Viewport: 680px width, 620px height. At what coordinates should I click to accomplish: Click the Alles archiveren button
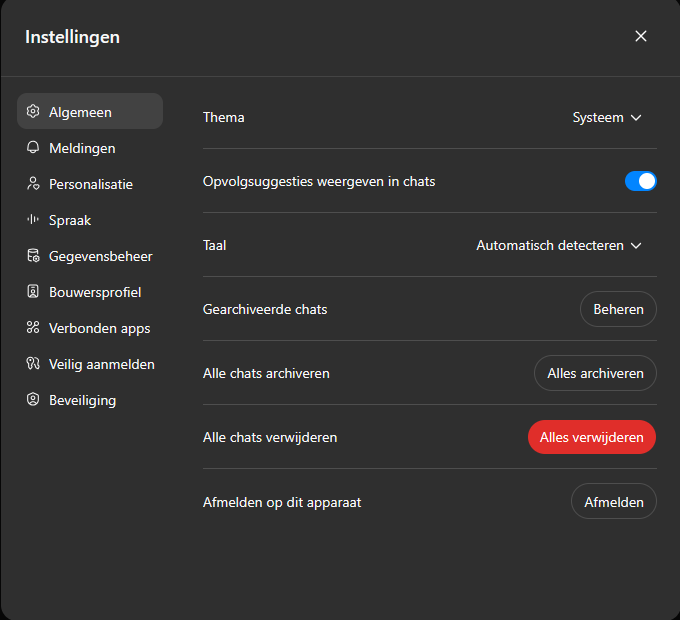tap(595, 373)
